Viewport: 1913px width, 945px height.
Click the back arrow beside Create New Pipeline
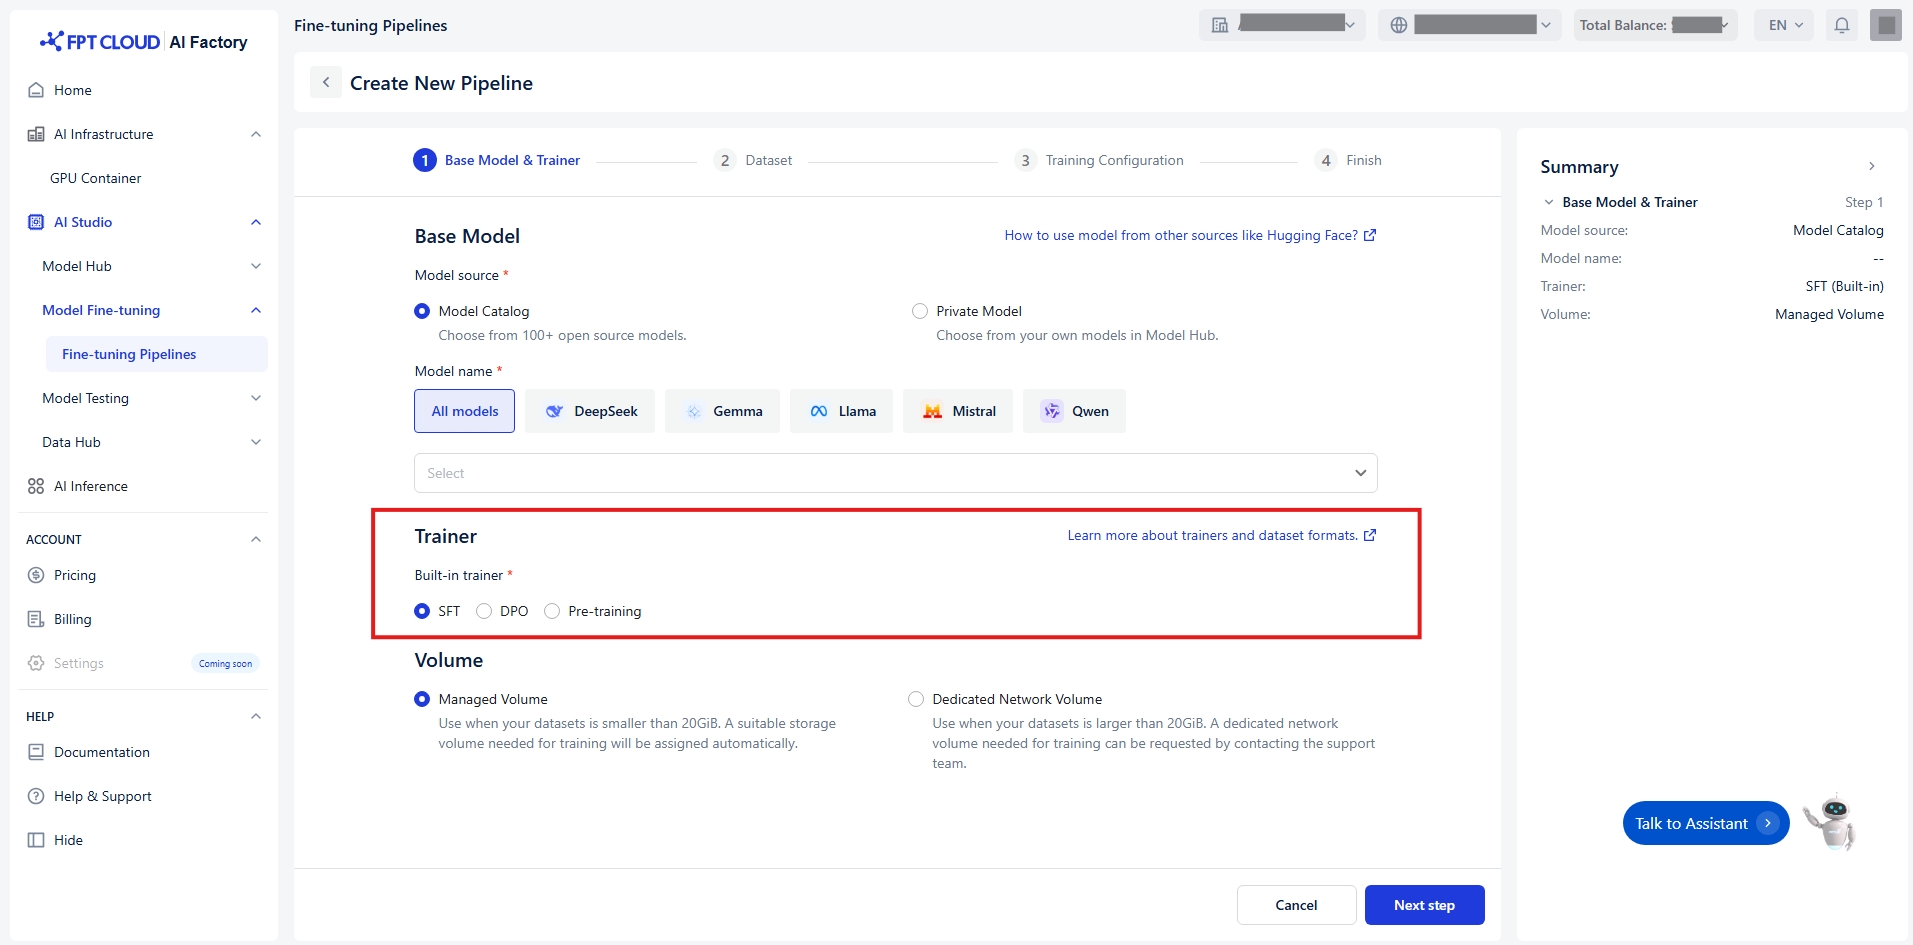[x=326, y=82]
